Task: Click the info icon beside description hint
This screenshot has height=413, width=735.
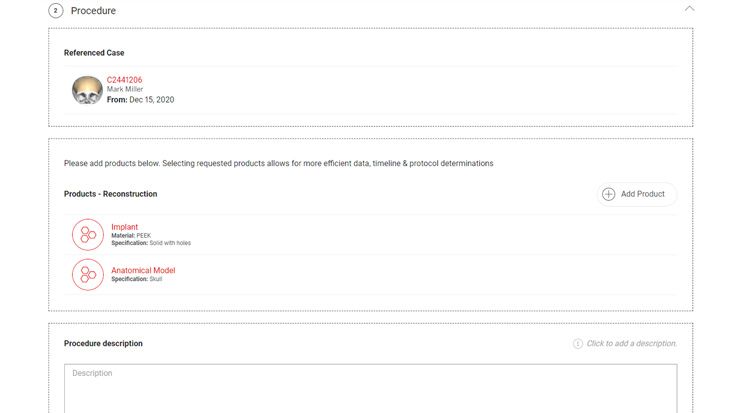Action: [577, 344]
